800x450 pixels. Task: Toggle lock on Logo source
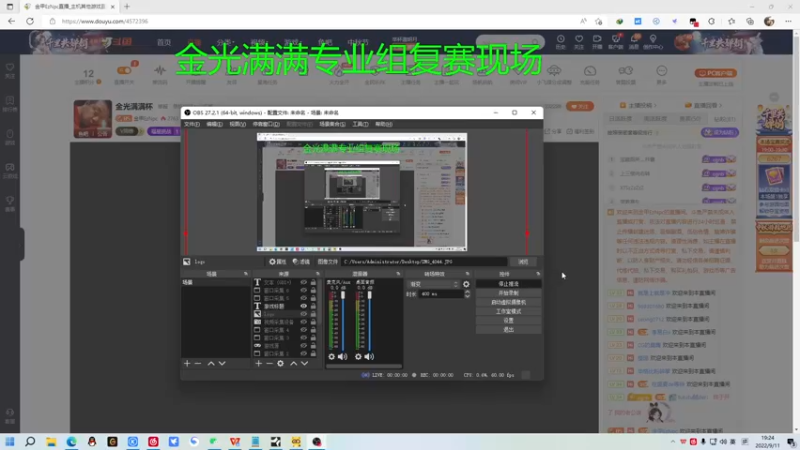click(313, 314)
